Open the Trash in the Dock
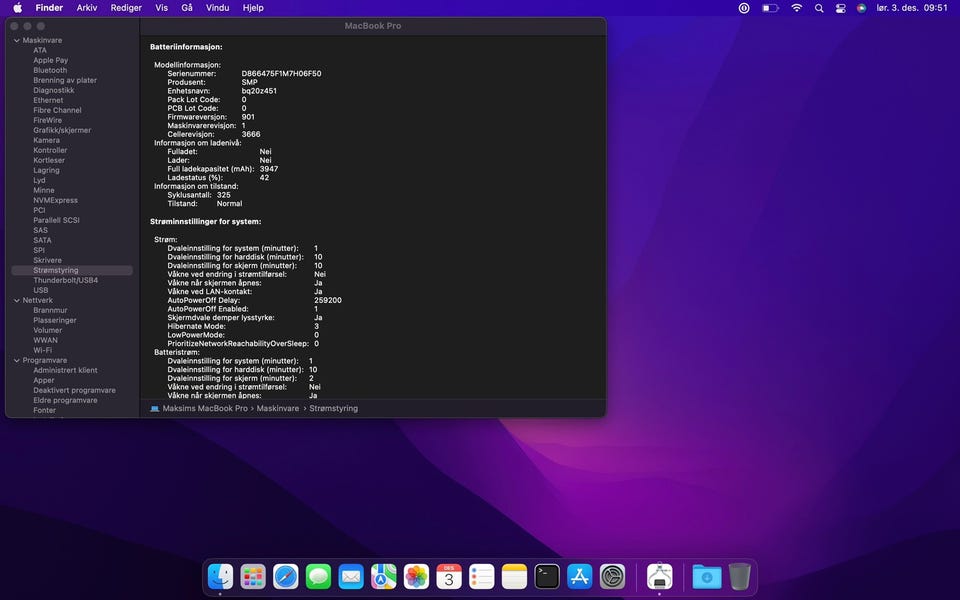 (739, 577)
